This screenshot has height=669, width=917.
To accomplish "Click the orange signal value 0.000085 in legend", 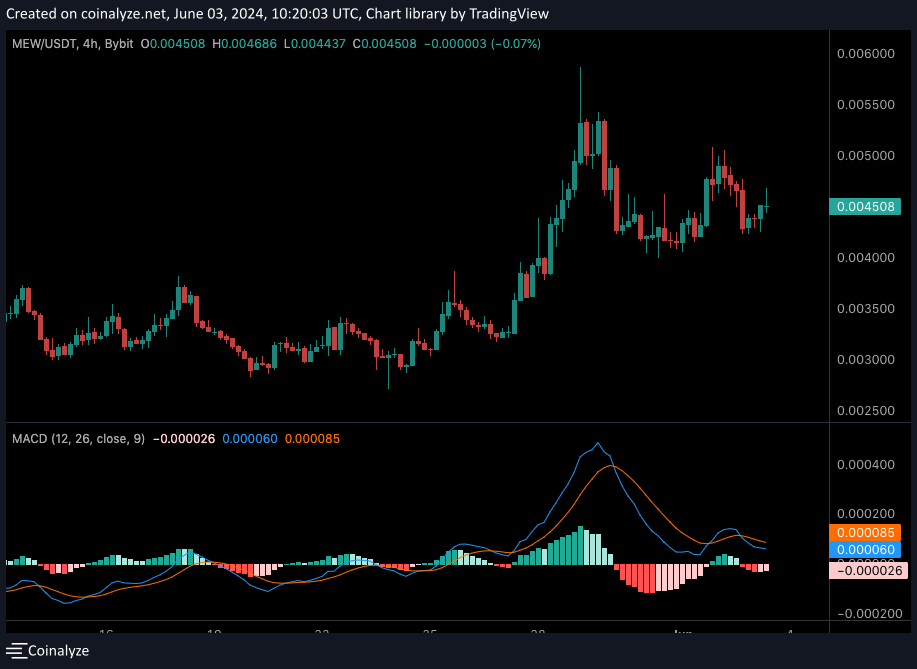I will [314, 438].
